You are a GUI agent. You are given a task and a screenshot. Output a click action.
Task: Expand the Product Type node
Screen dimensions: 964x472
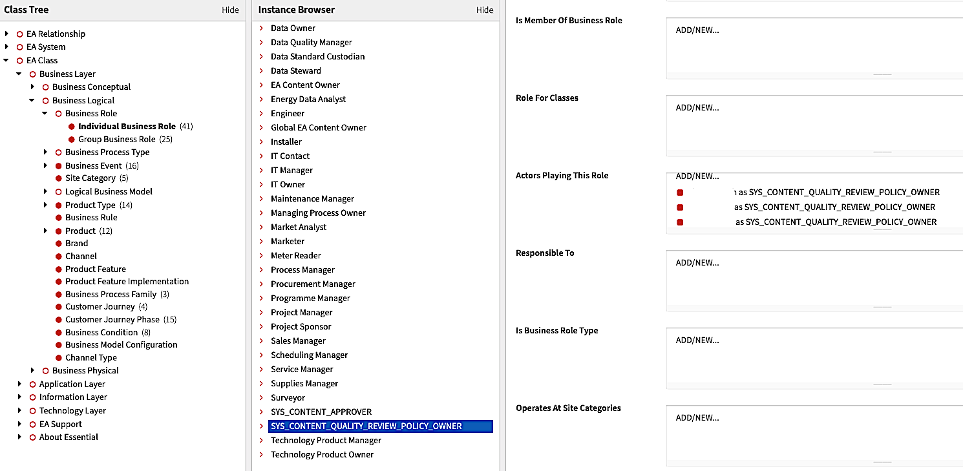coord(45,205)
